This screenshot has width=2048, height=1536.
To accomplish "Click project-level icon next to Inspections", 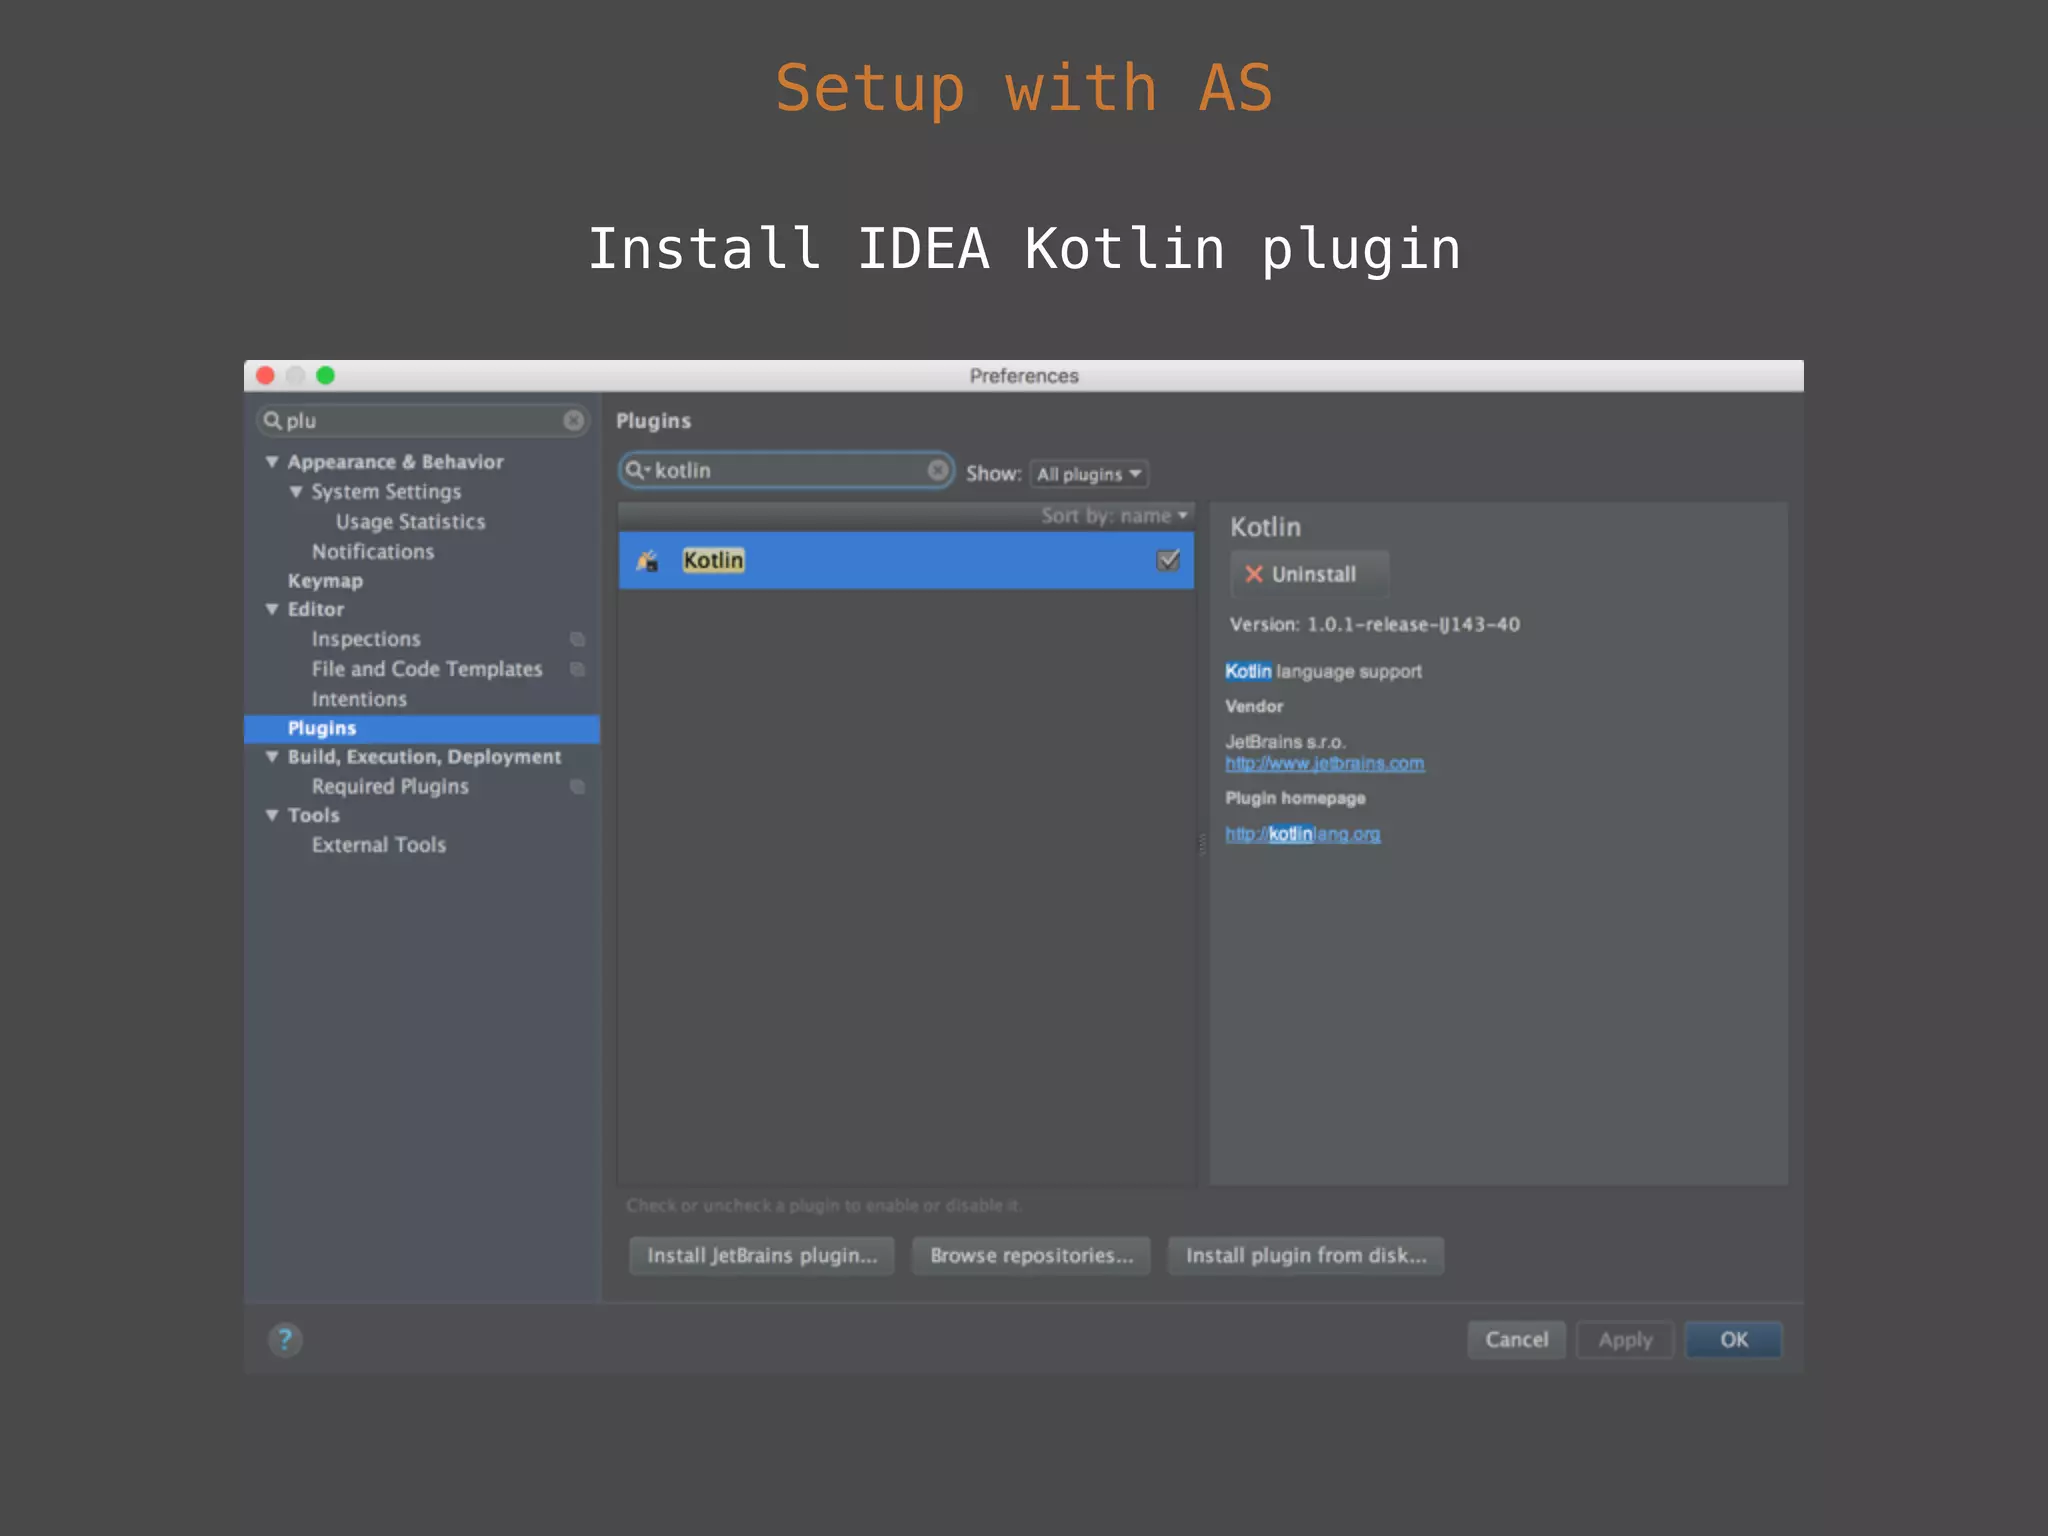I will pyautogui.click(x=577, y=639).
